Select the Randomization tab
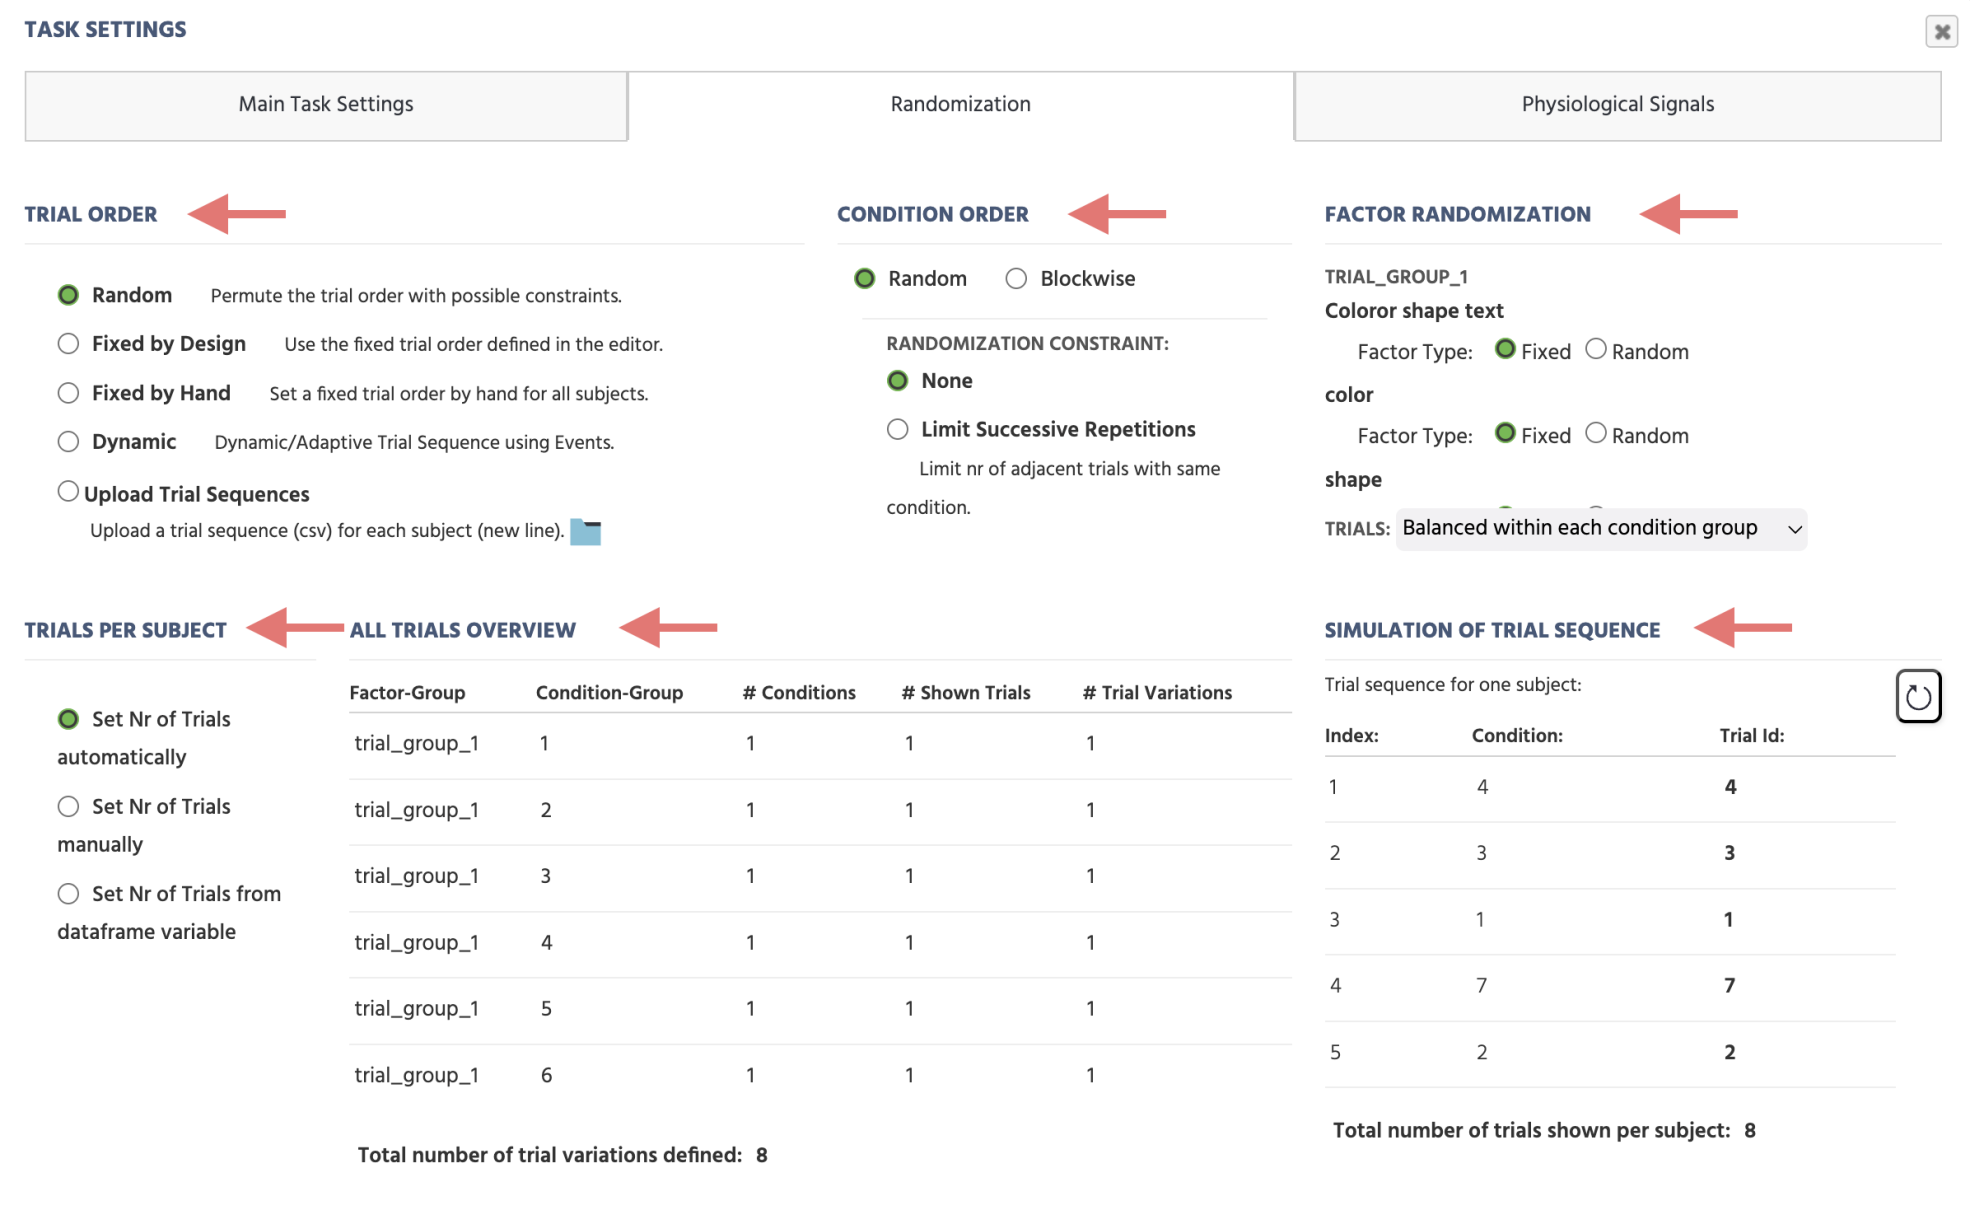Screen dimensions: 1970x1224 coord(959,104)
